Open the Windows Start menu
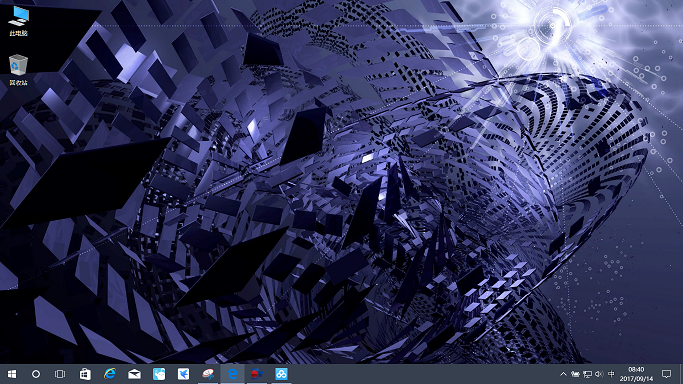This screenshot has height=384, width=683. 12,374
